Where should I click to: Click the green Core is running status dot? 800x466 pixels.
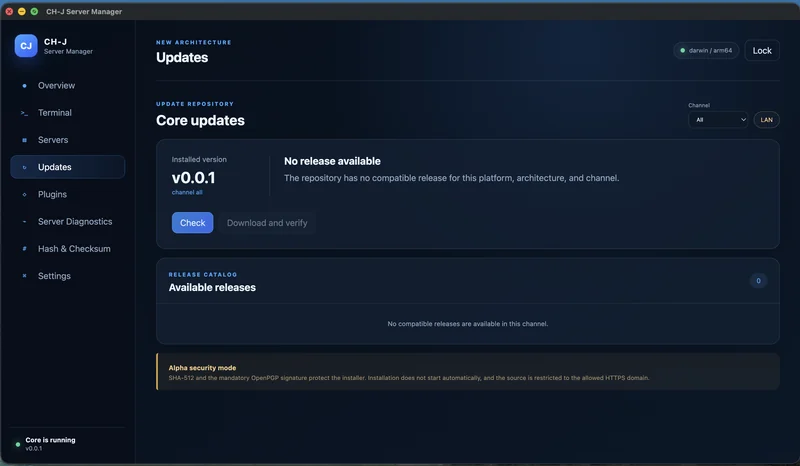coord(18,445)
